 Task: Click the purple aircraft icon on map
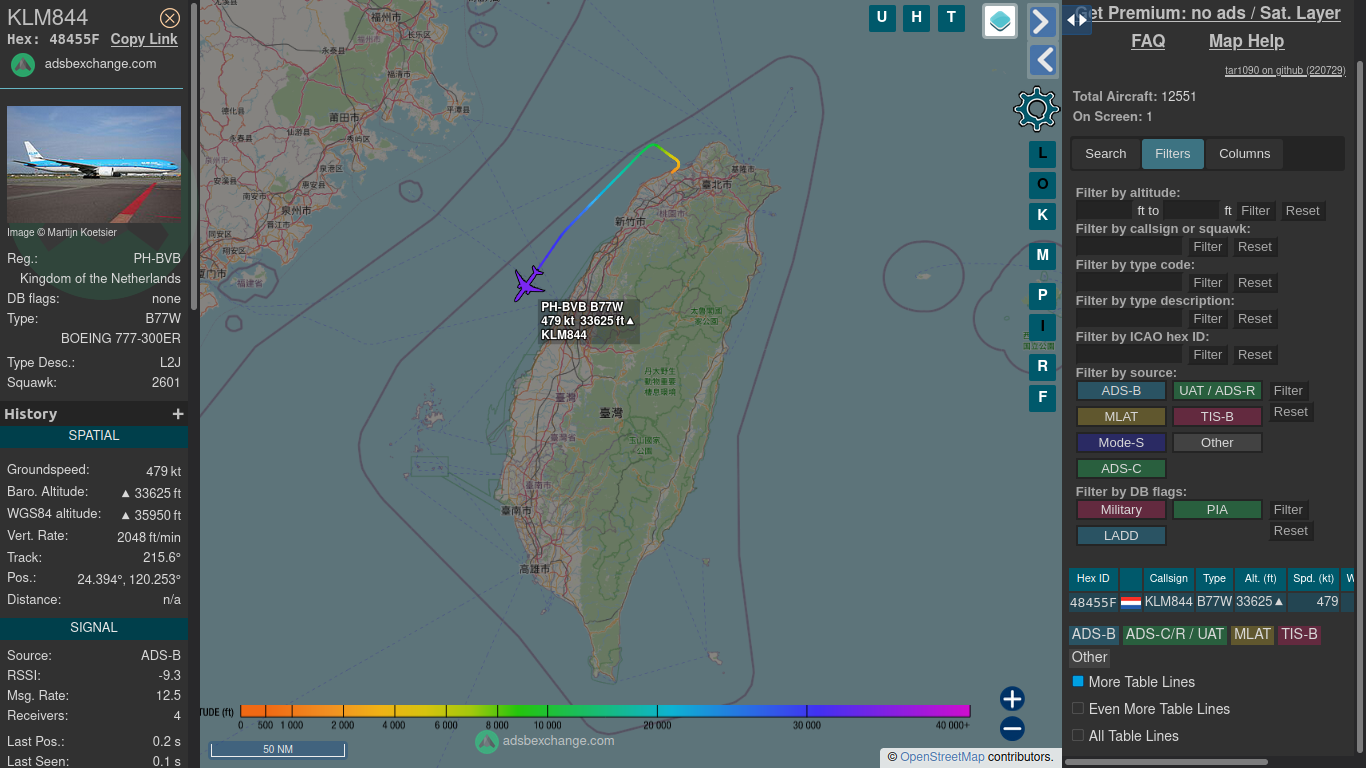point(528,283)
